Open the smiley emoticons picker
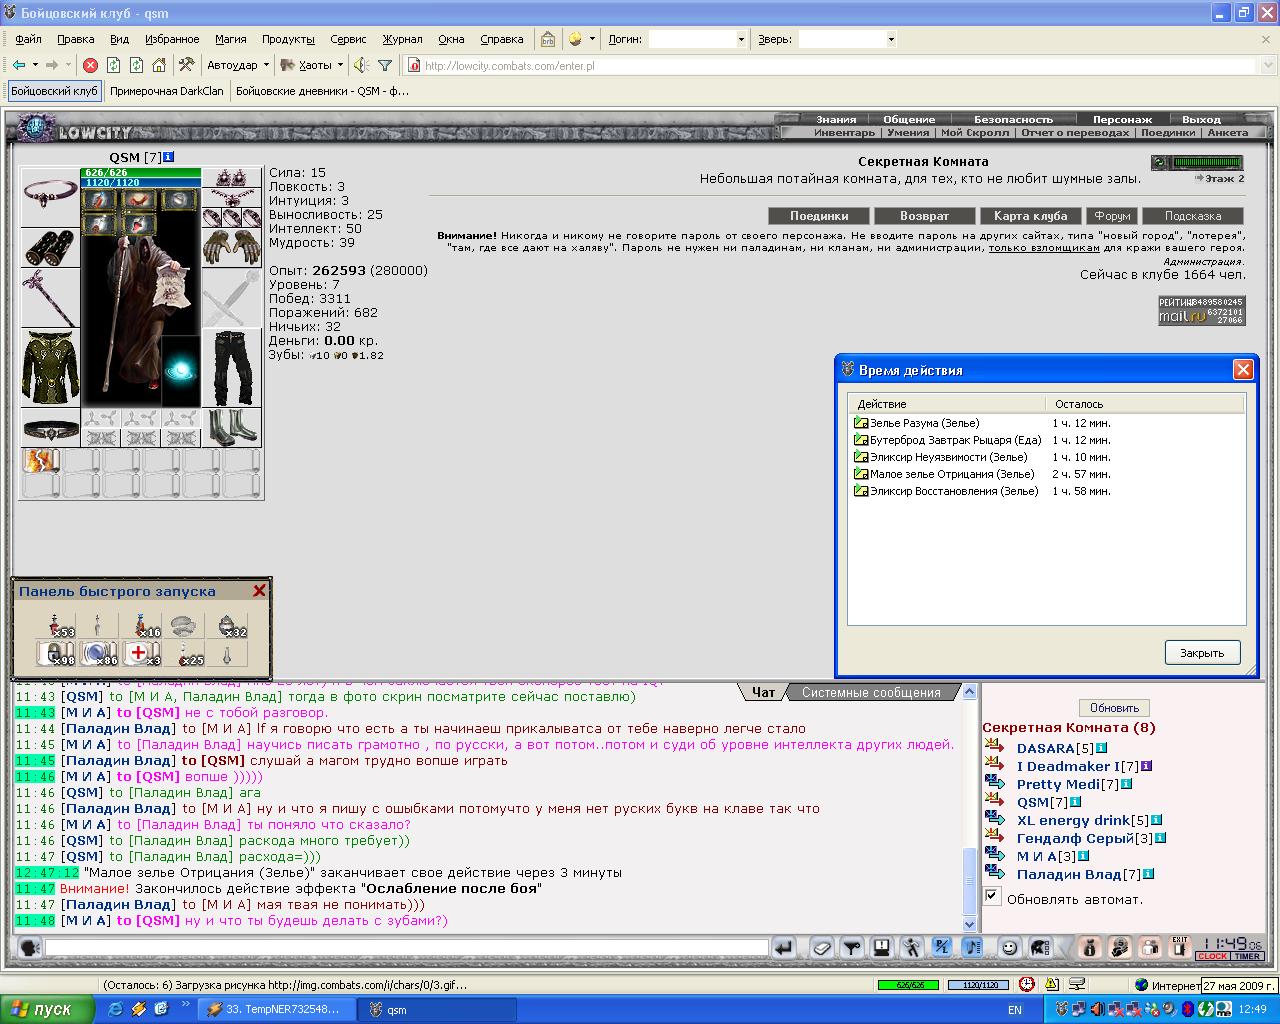The width and height of the screenshot is (1280, 1024). [x=1009, y=946]
